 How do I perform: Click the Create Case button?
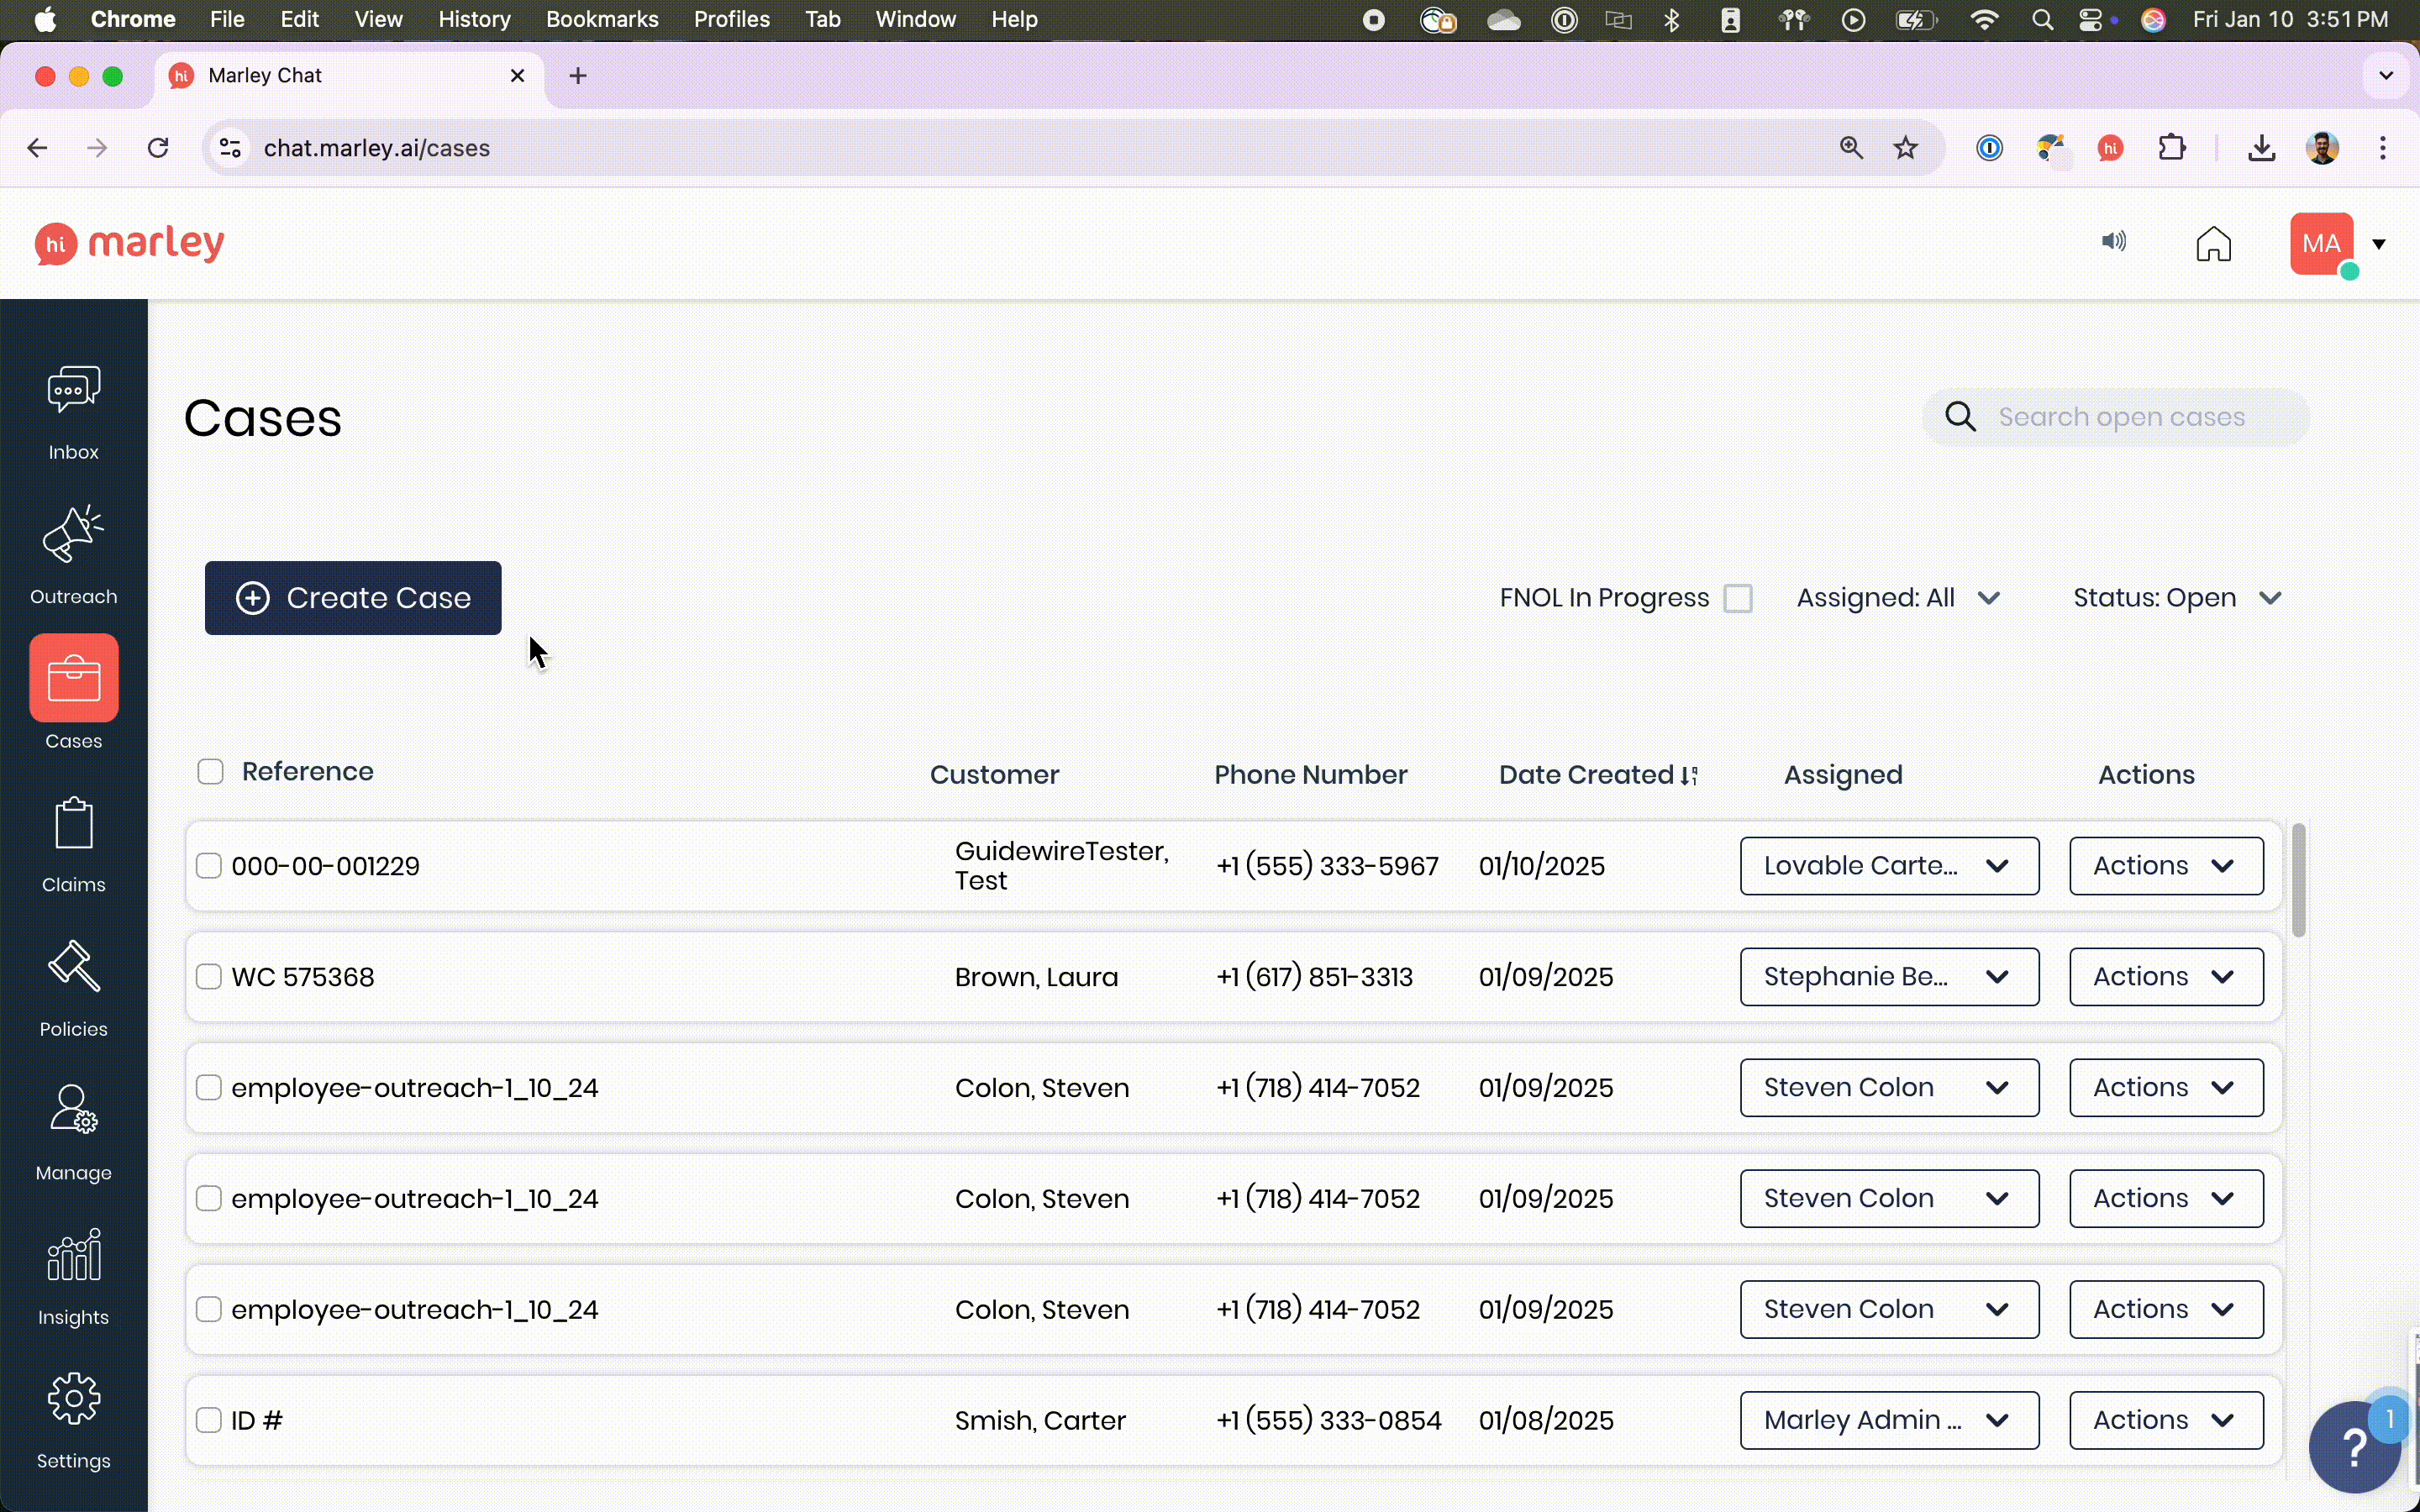(x=353, y=597)
